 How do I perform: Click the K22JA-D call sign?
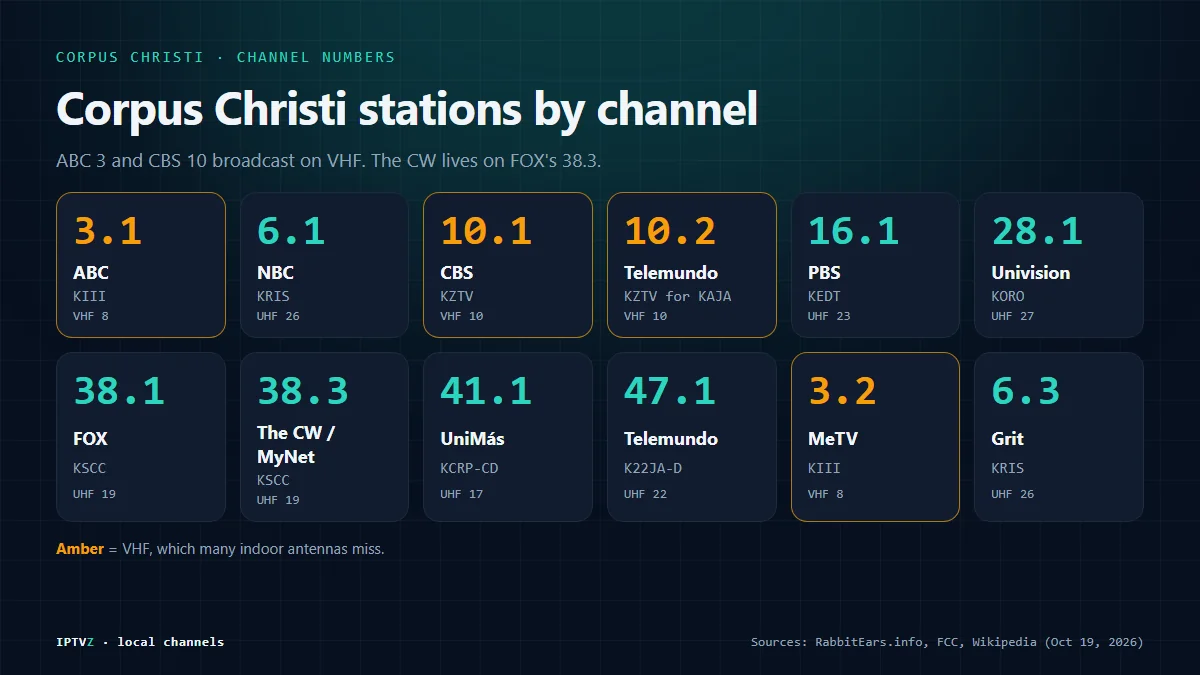653,468
